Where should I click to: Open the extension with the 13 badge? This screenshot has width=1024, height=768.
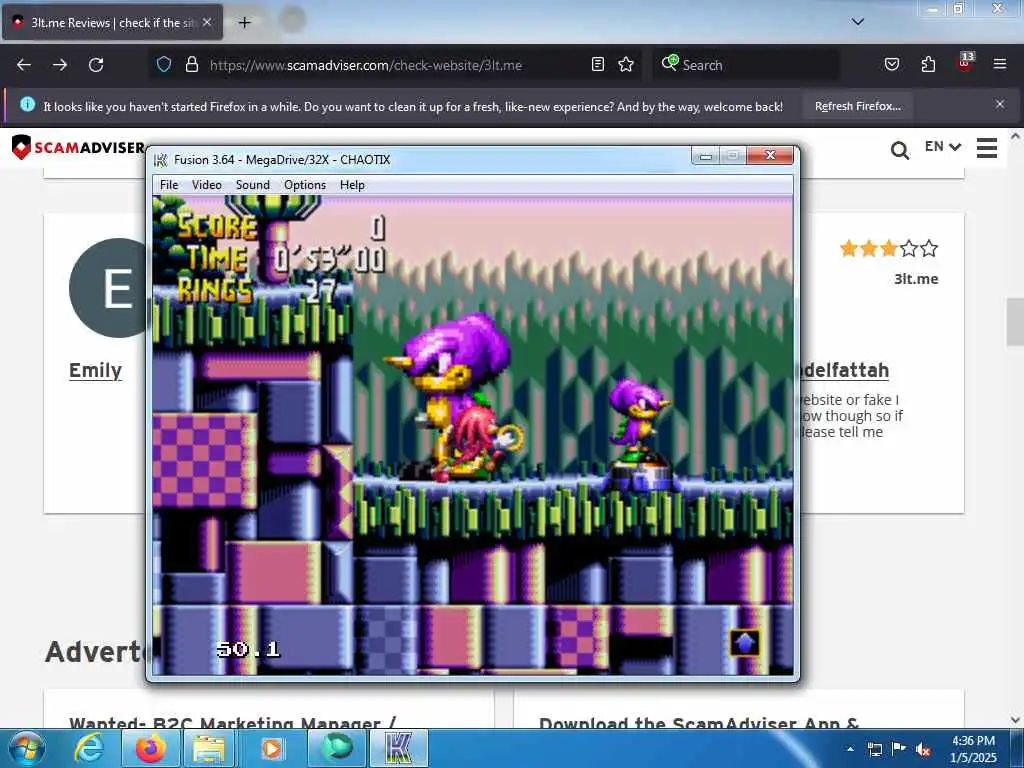[965, 63]
